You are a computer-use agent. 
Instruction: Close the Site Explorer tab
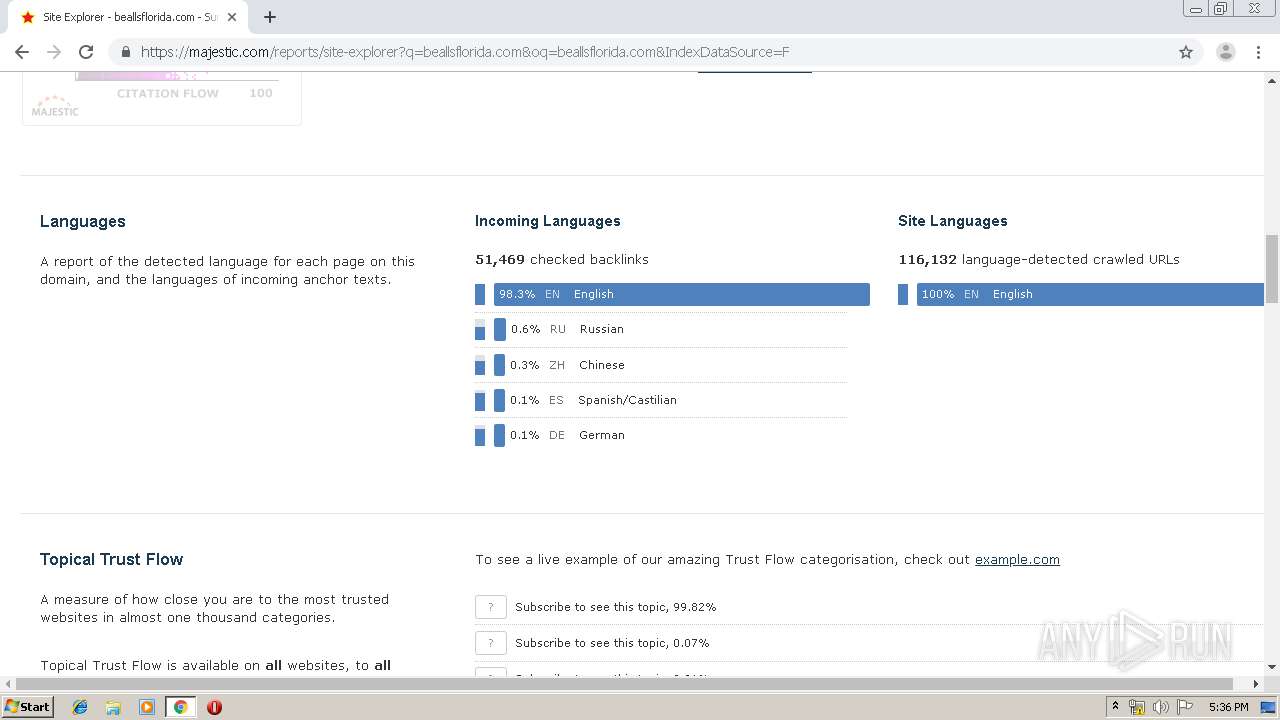pos(232,17)
